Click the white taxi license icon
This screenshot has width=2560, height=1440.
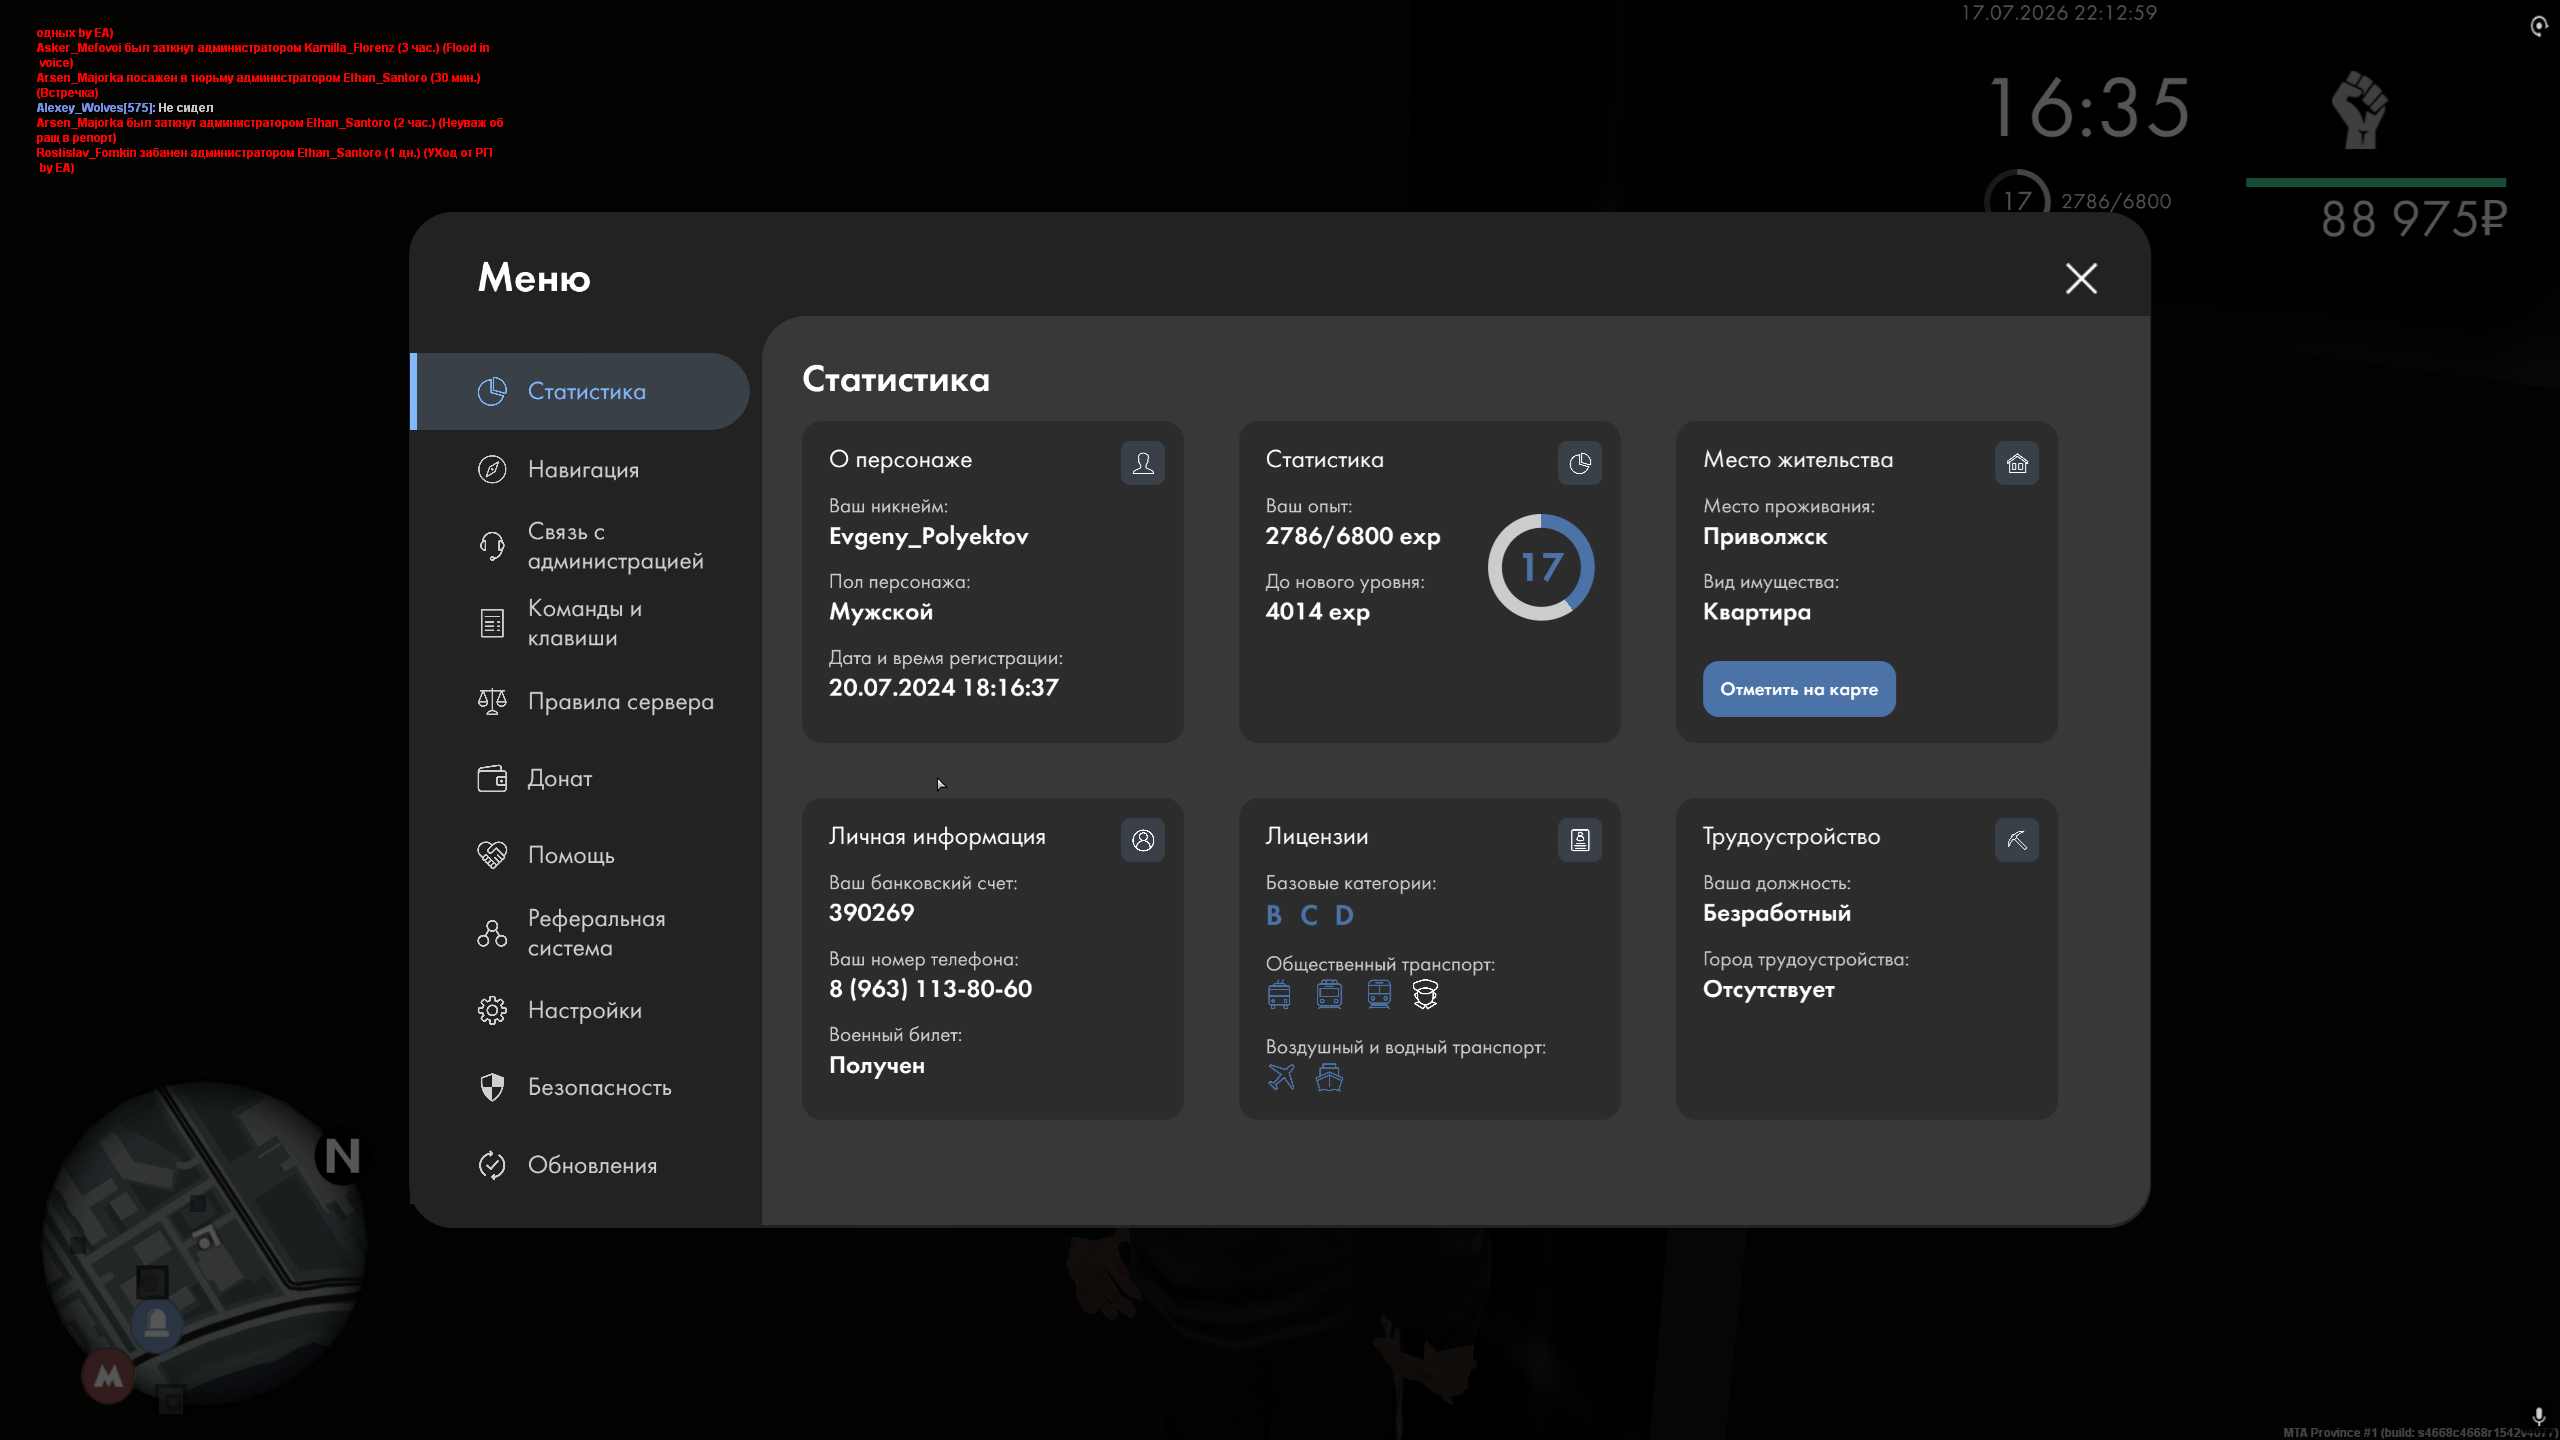click(x=1425, y=994)
